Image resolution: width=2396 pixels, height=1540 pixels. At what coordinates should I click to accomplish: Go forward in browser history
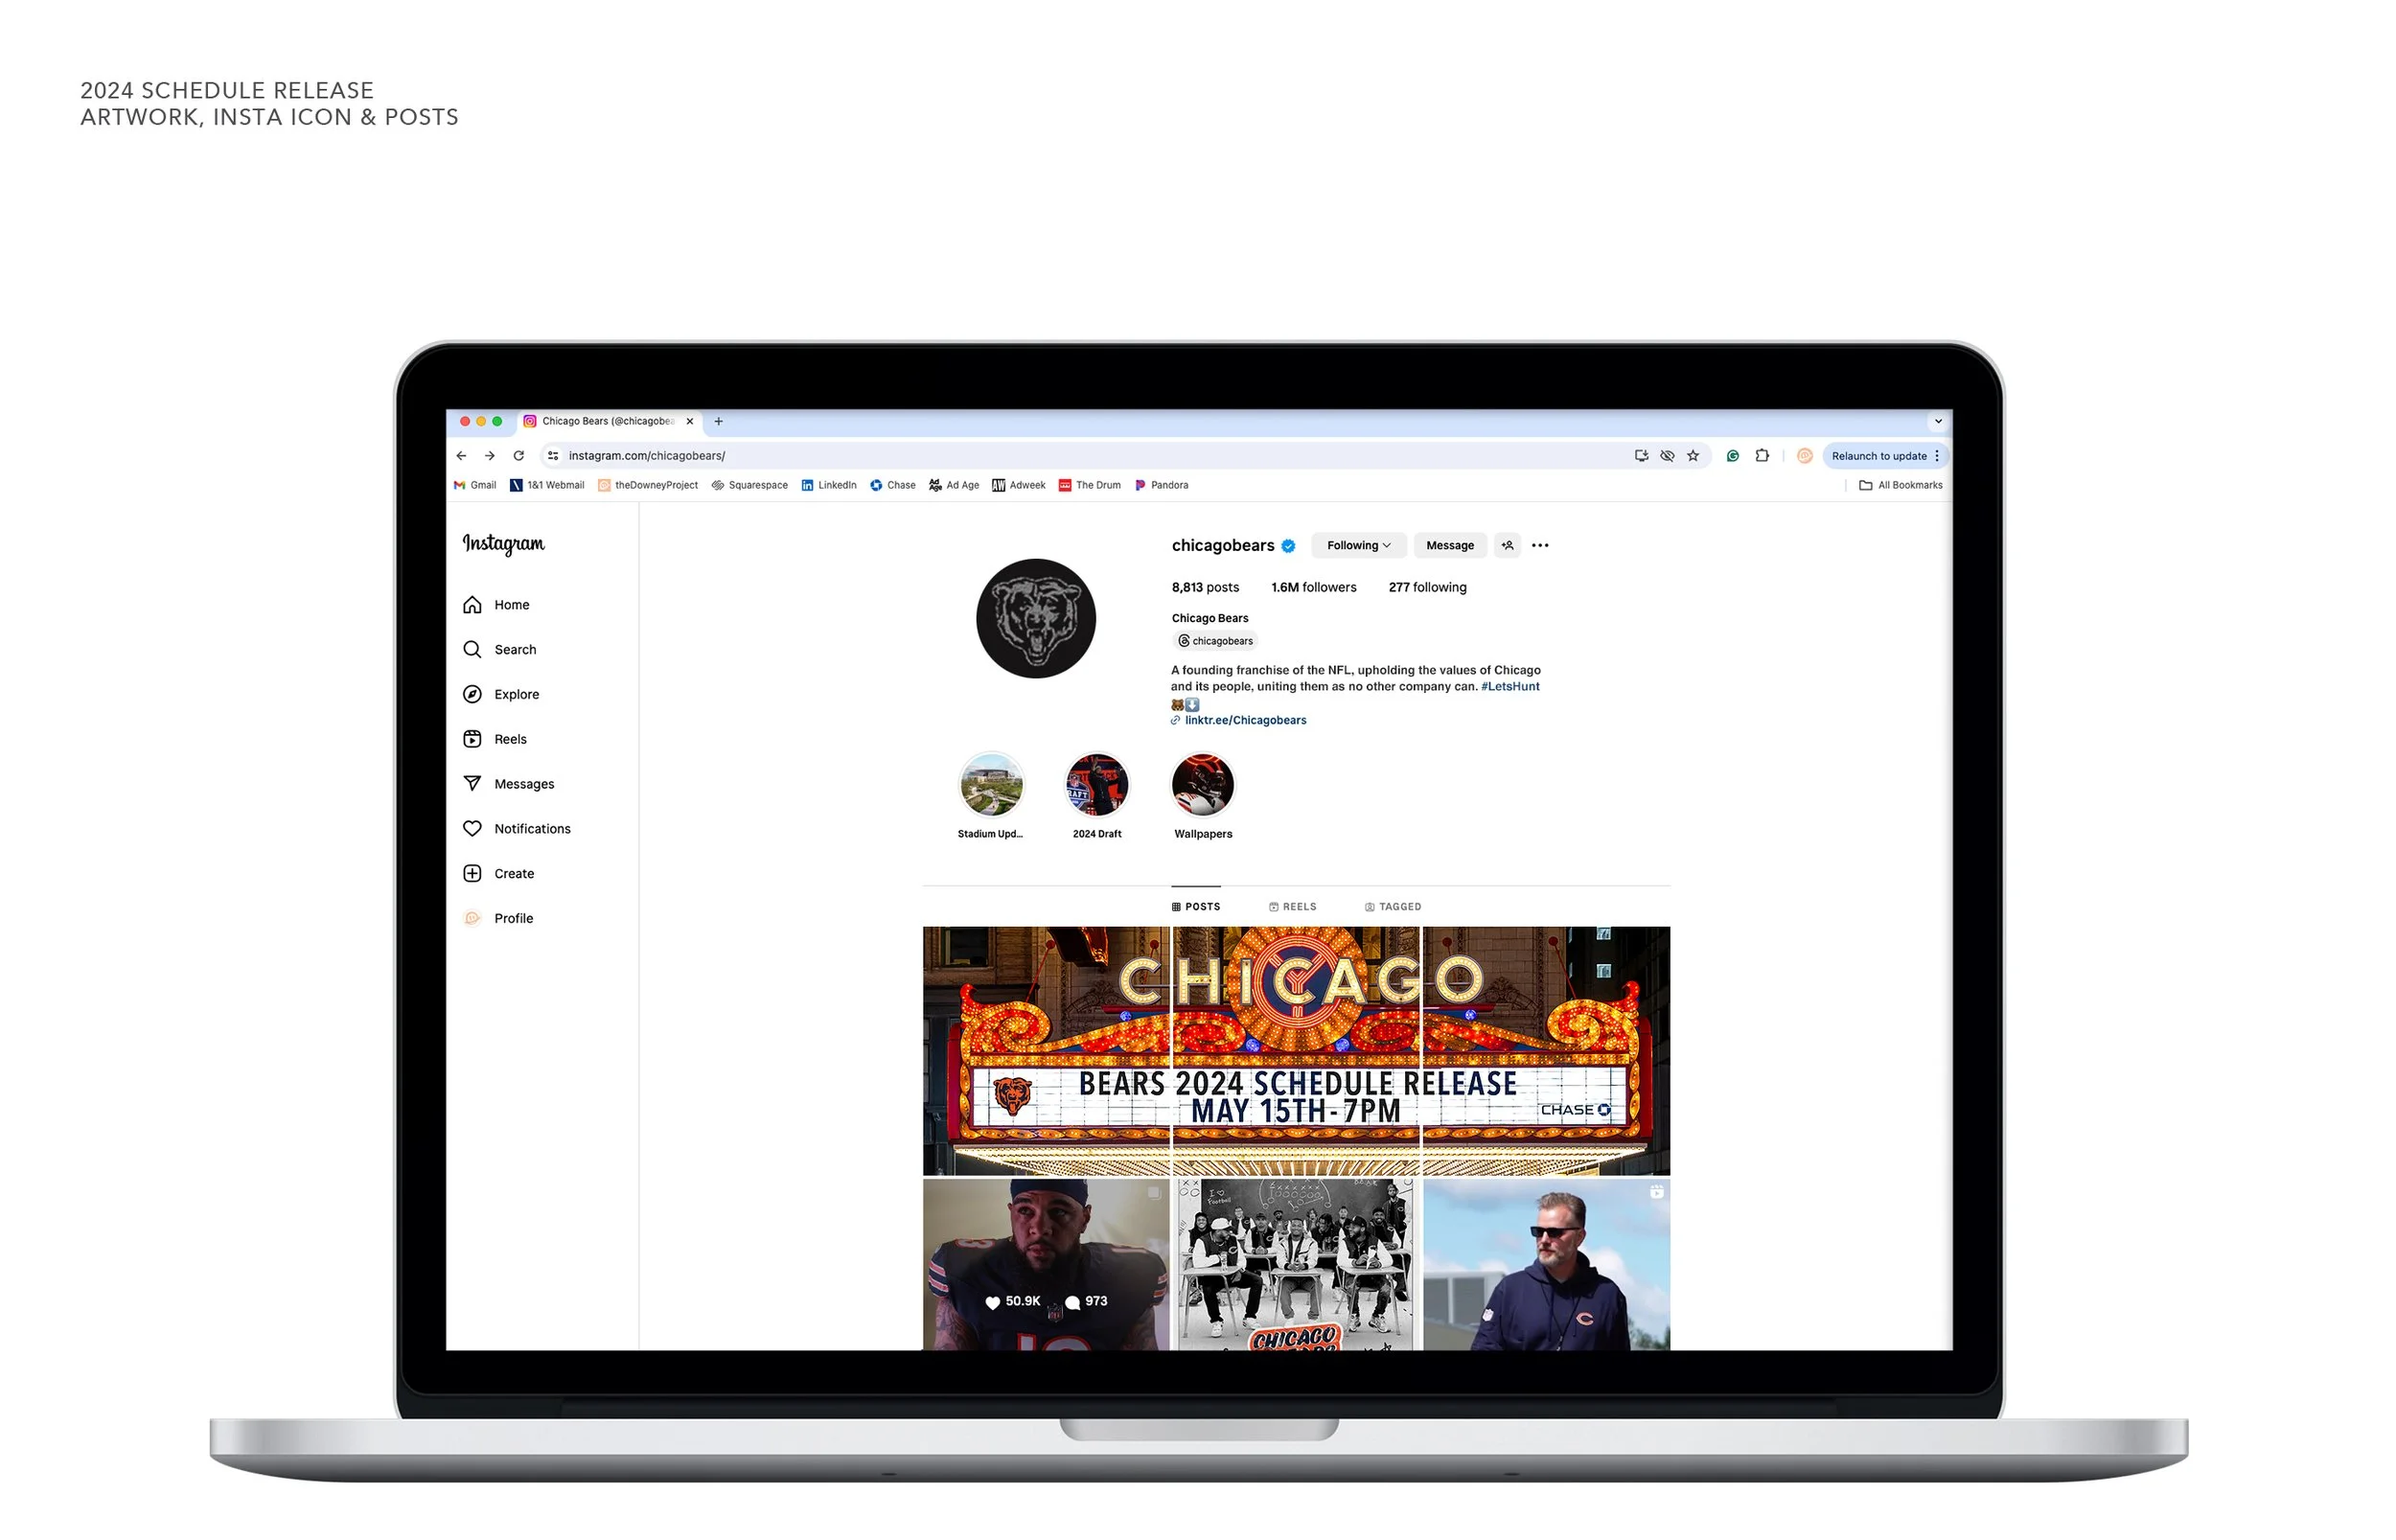[490, 456]
